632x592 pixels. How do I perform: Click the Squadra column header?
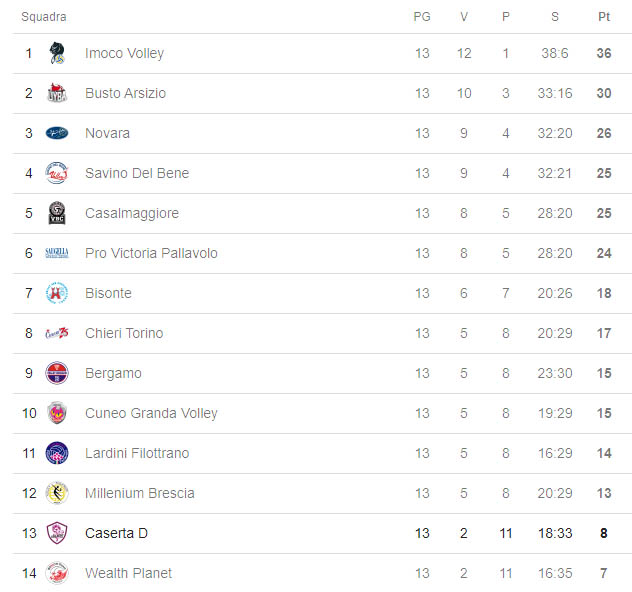pos(44,17)
